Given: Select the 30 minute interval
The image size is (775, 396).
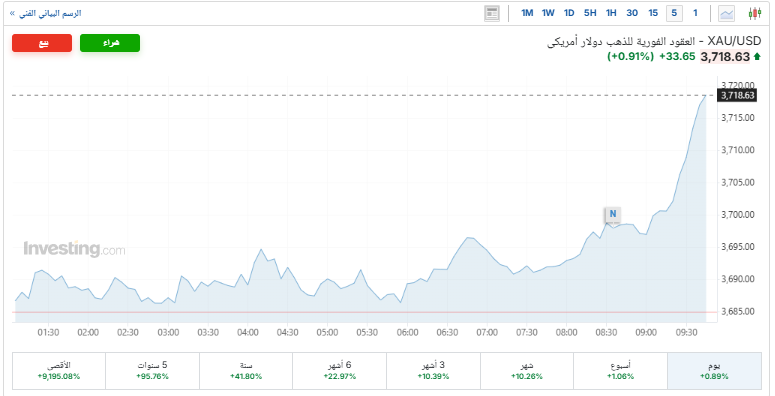Looking at the screenshot, I should click(632, 13).
